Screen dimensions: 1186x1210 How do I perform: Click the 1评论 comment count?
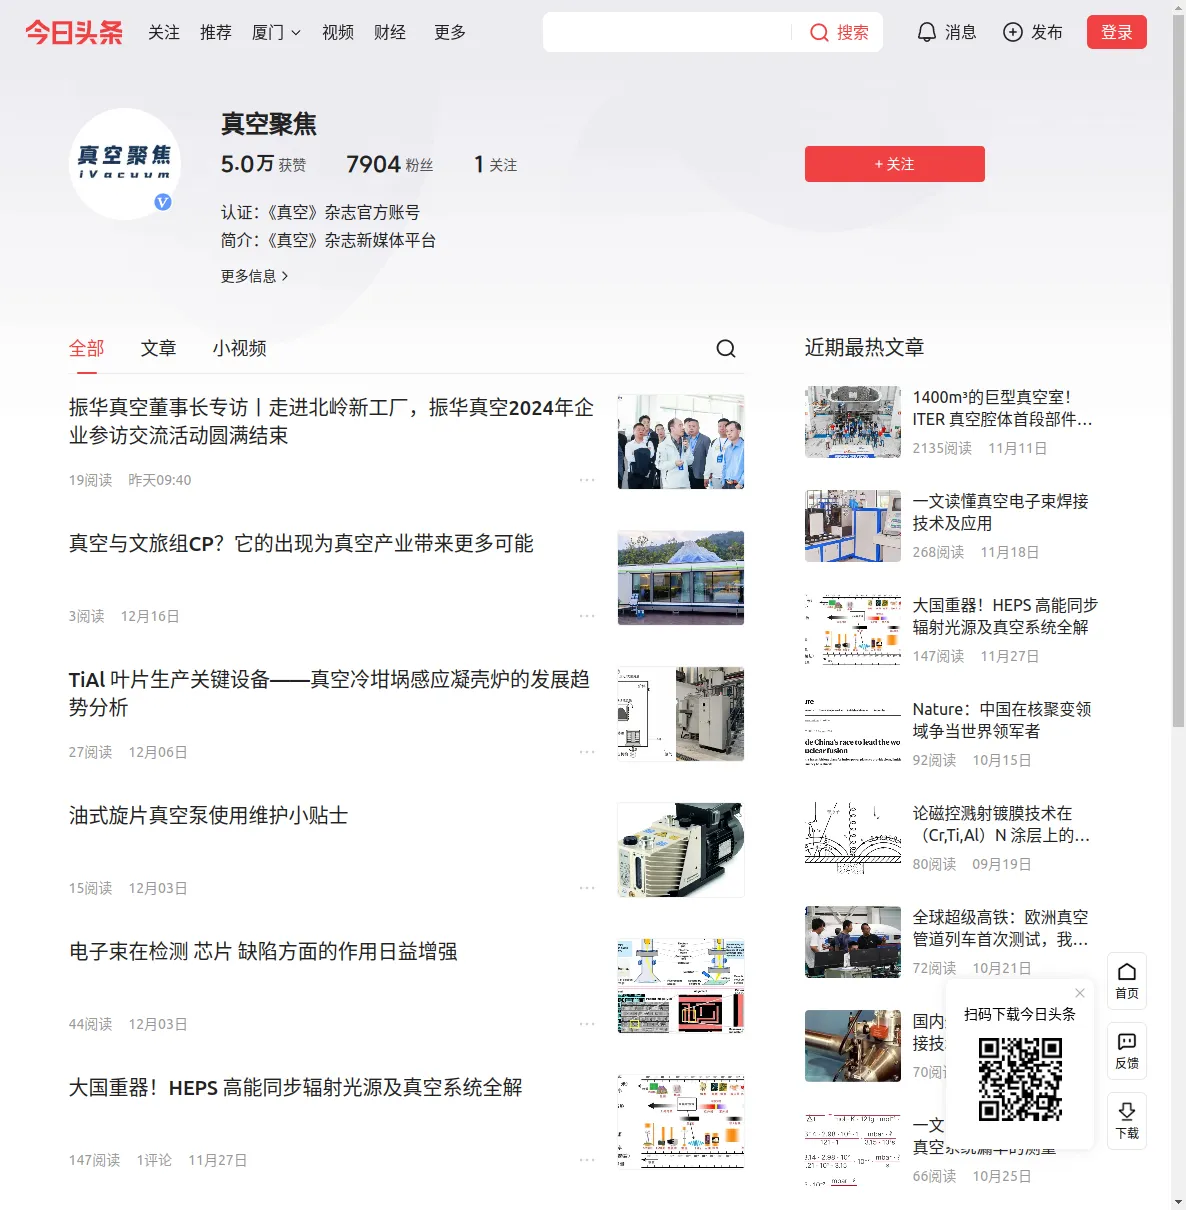pyautogui.click(x=154, y=1160)
